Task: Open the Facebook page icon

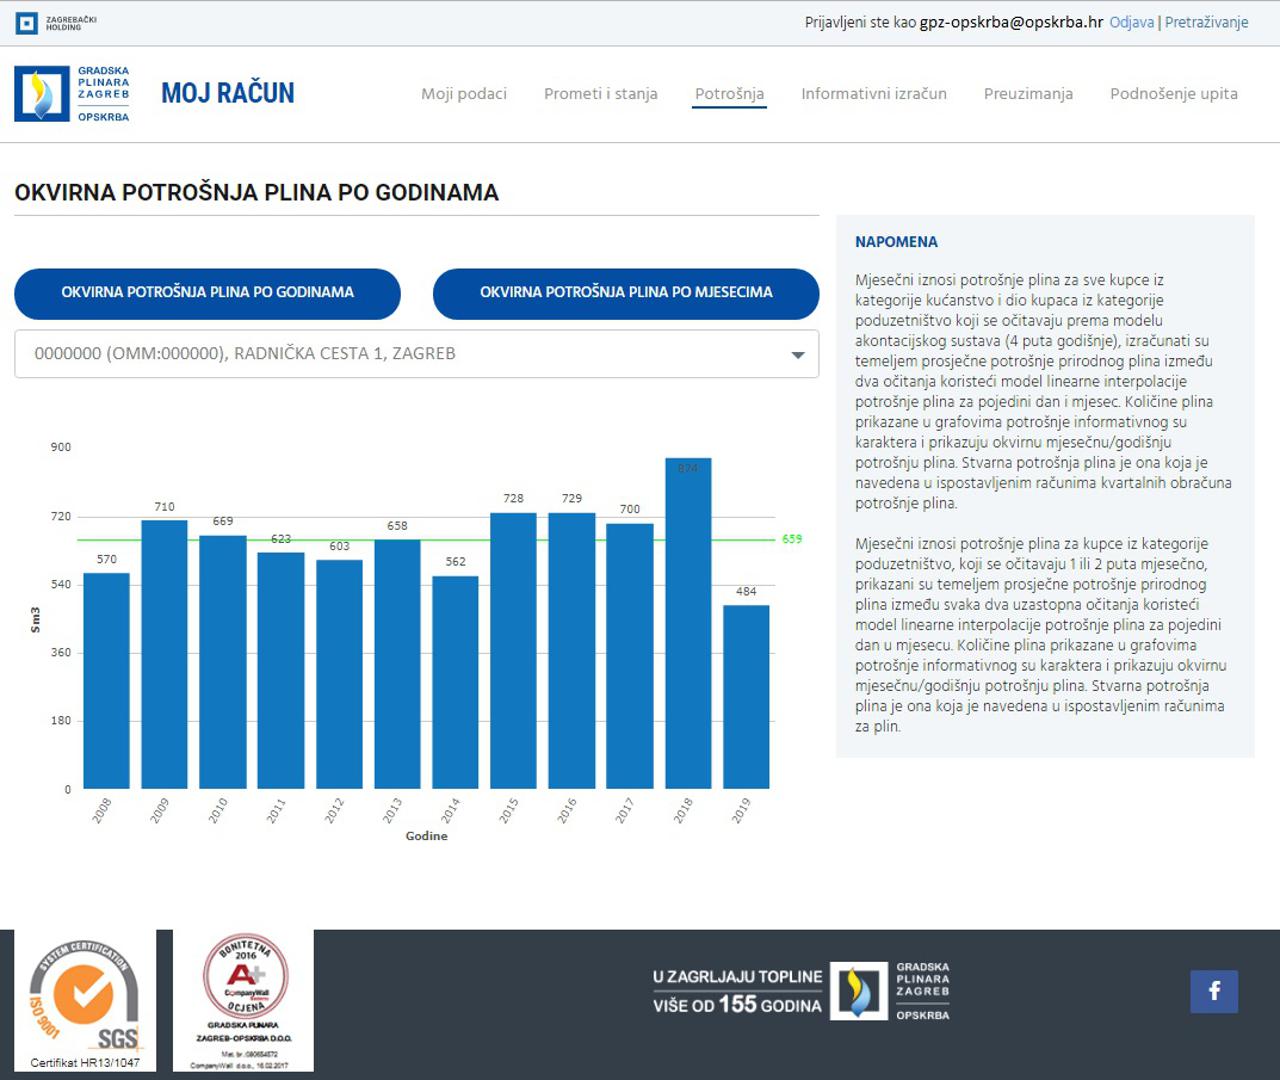Action: click(x=1214, y=991)
